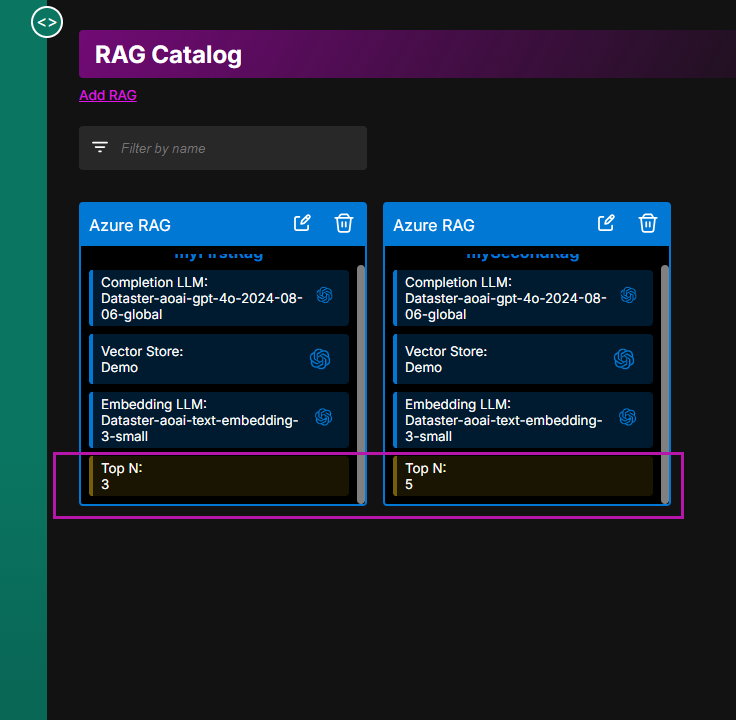
Task: Click the RAG Catalog page heading
Action: [169, 55]
